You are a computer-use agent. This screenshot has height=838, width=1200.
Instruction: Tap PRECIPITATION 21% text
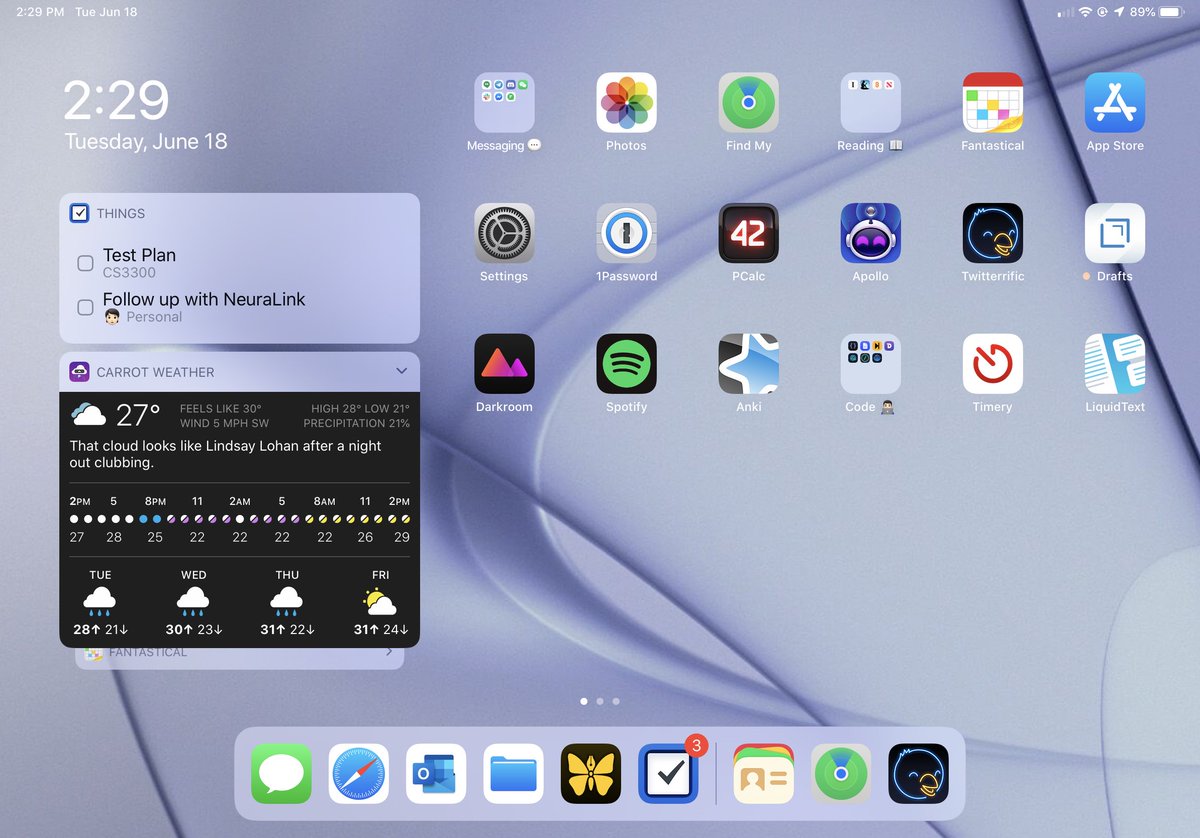(357, 423)
